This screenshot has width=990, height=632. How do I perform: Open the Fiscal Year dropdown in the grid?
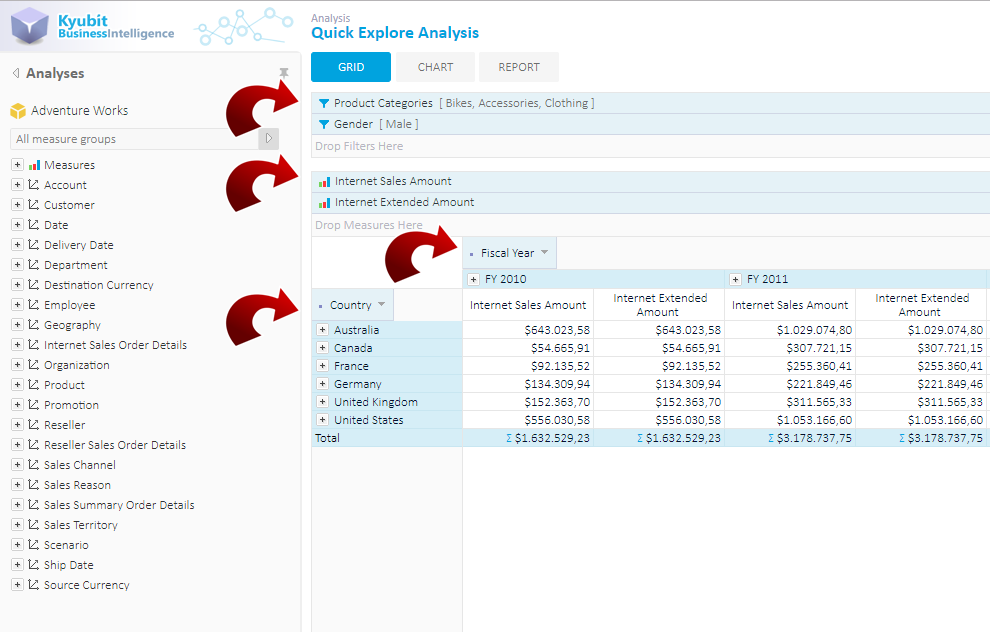(x=543, y=252)
